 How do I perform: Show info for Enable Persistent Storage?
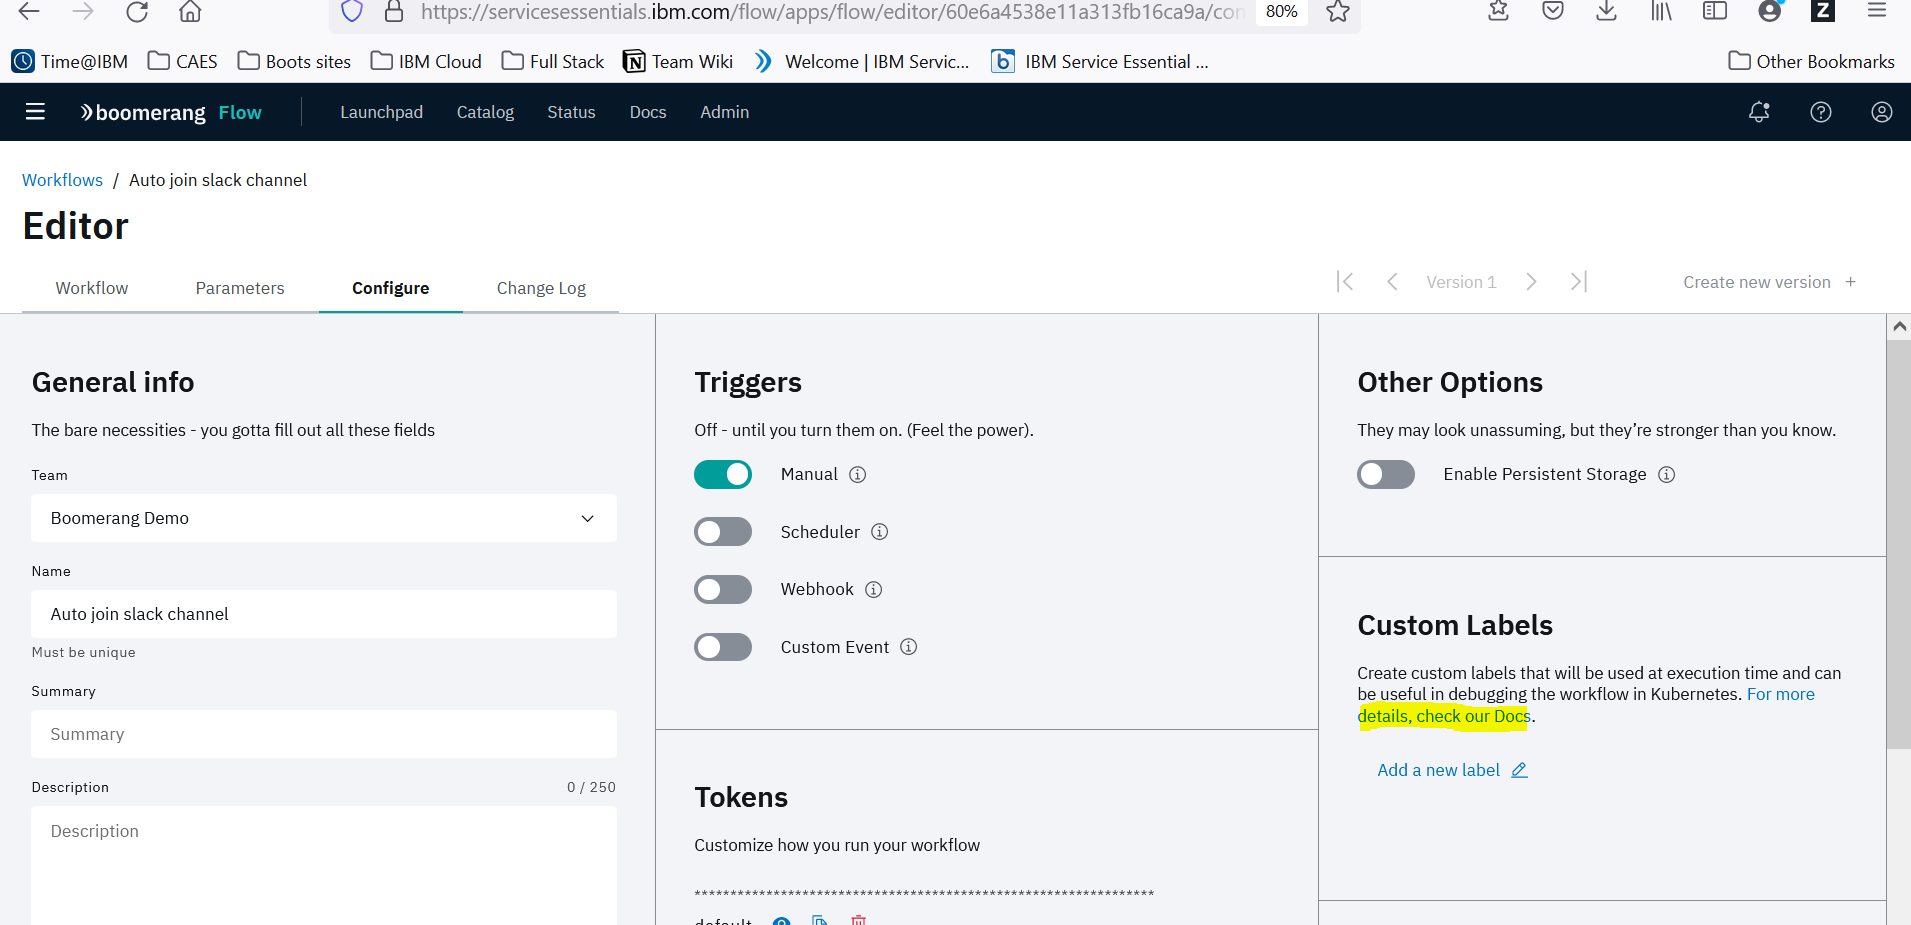pyautogui.click(x=1667, y=474)
